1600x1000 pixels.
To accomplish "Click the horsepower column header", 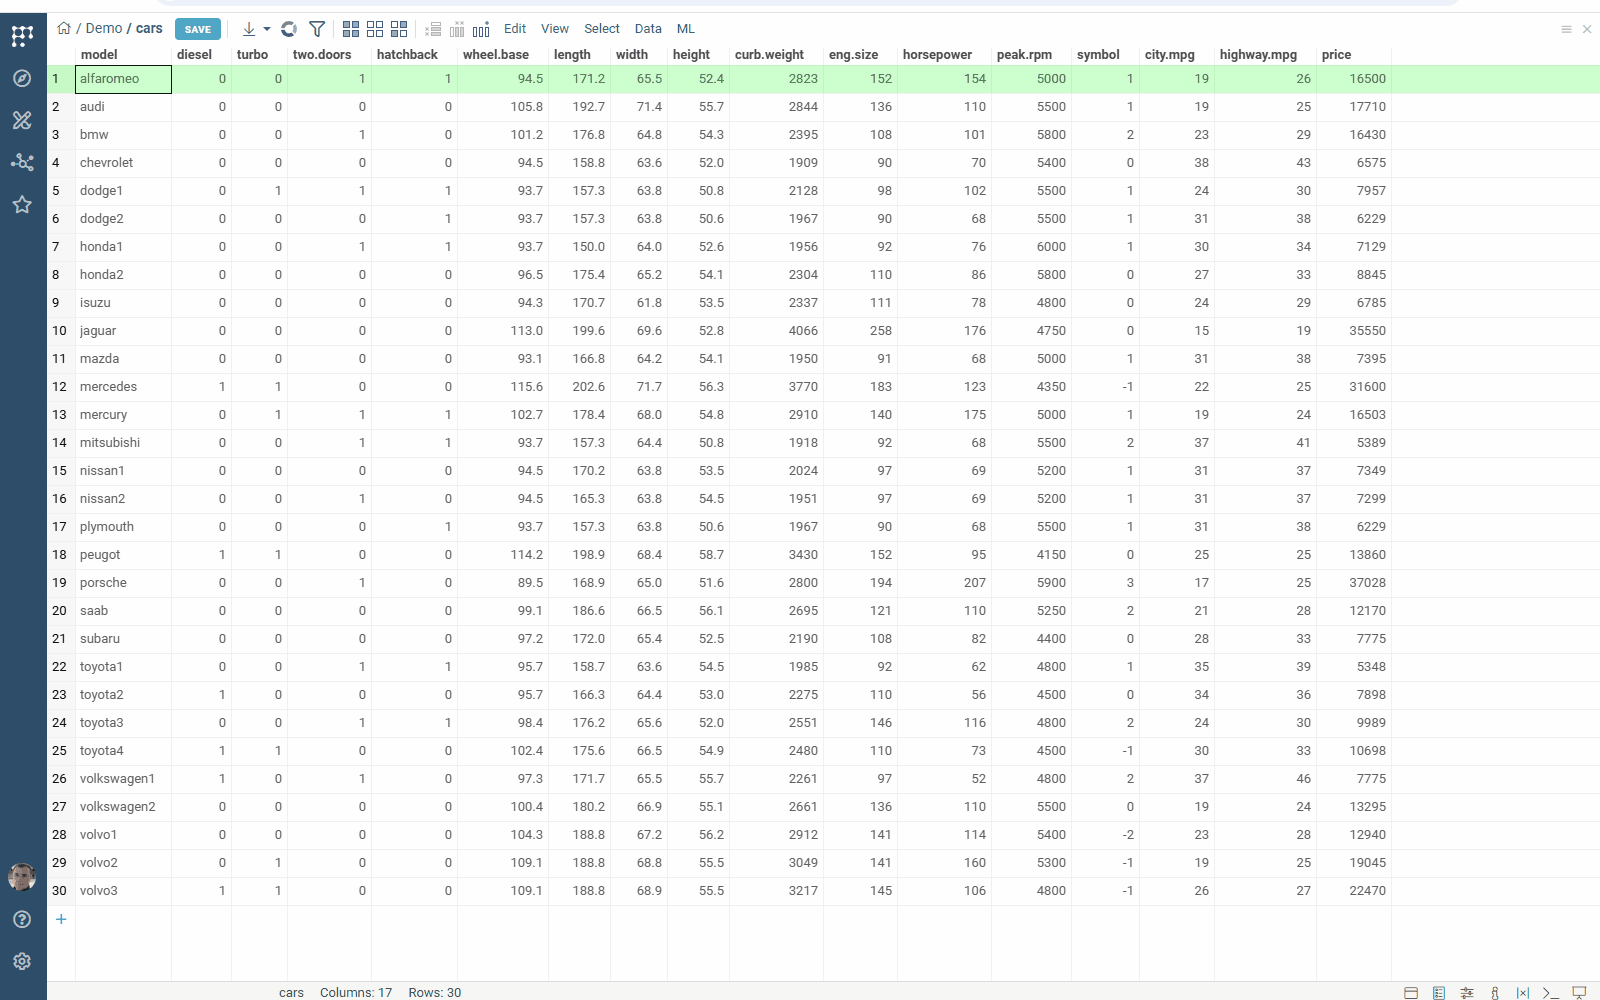I will coord(937,55).
